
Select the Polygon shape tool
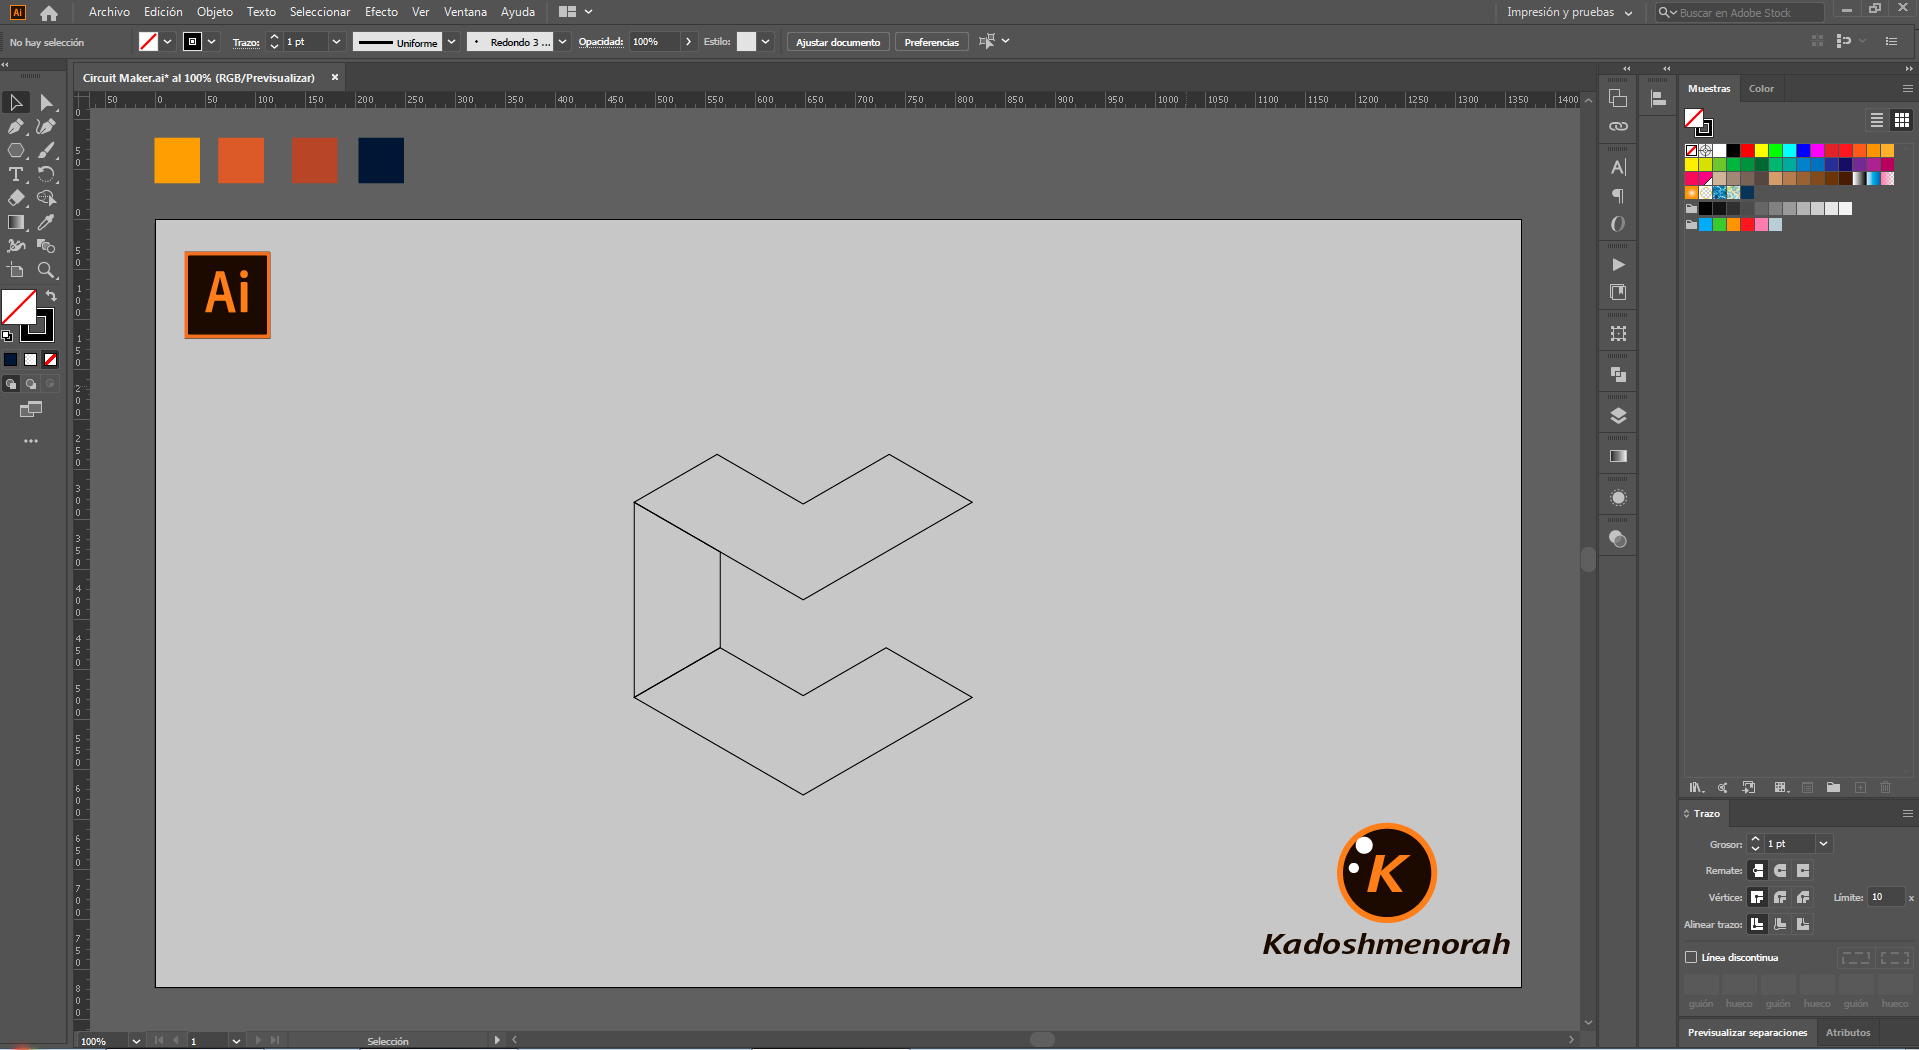click(x=16, y=150)
